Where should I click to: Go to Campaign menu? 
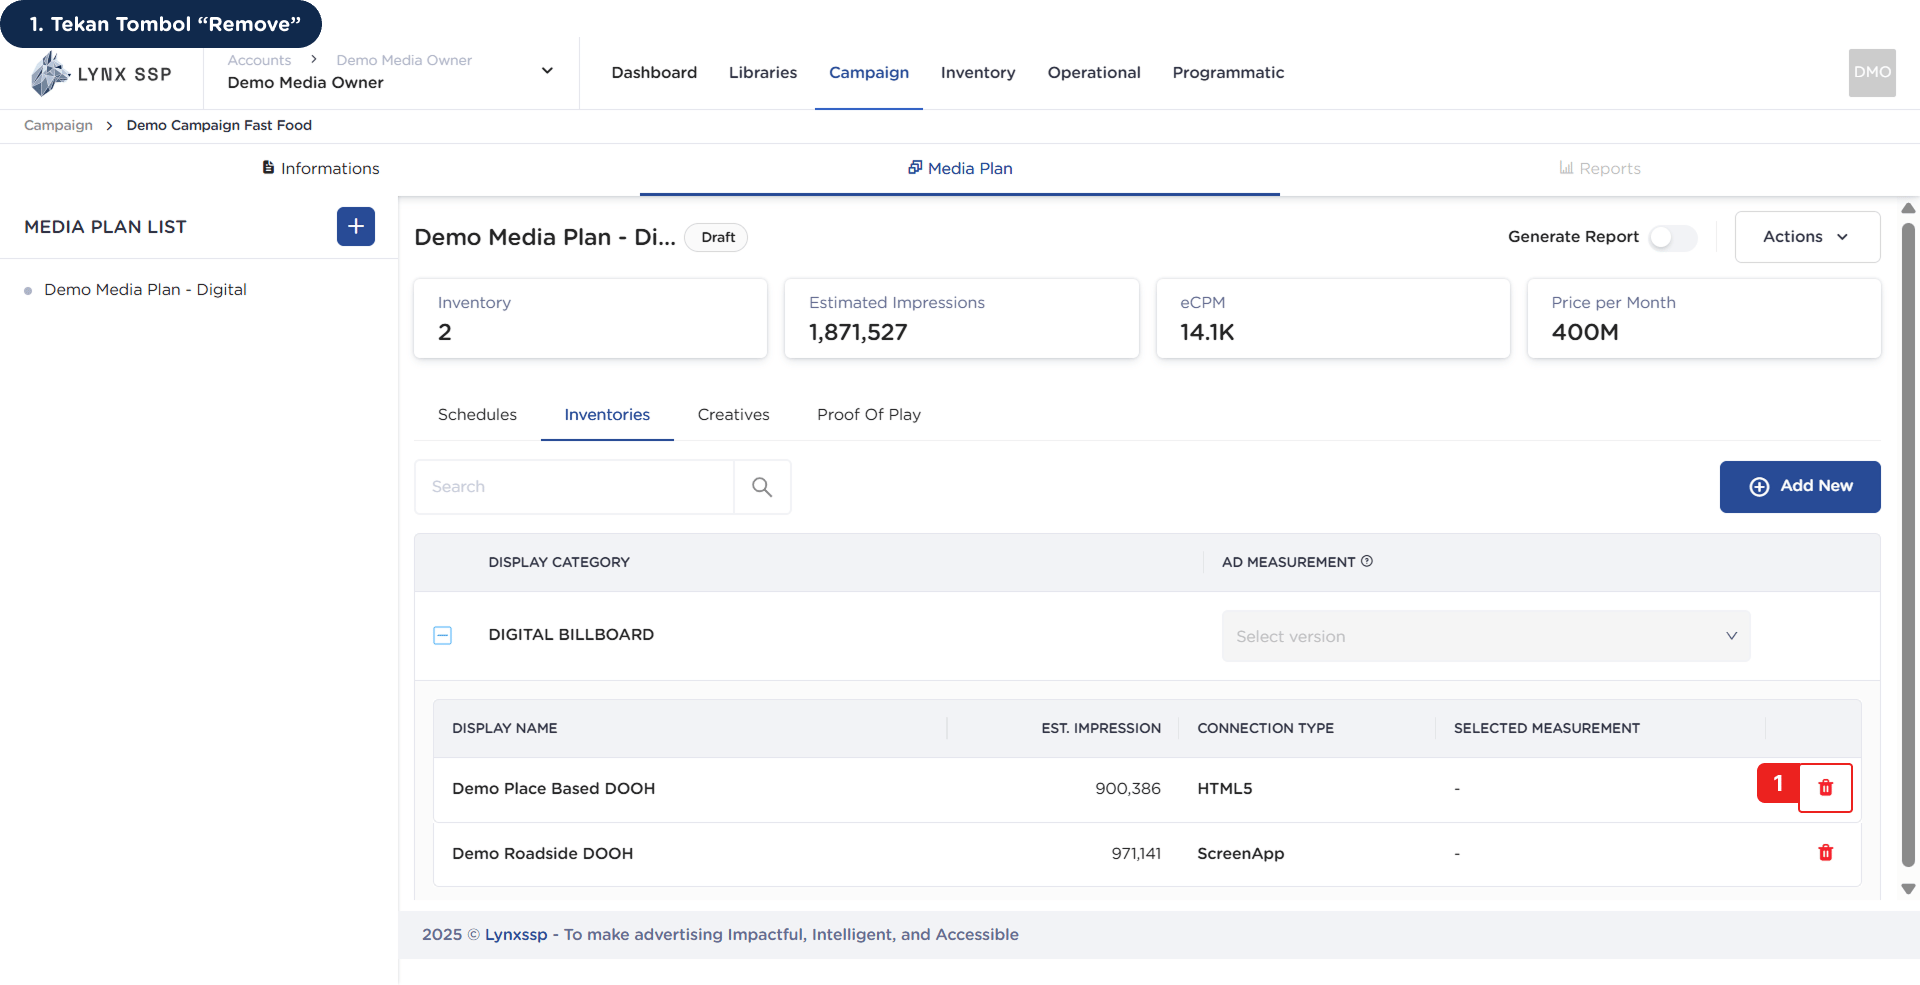point(869,73)
